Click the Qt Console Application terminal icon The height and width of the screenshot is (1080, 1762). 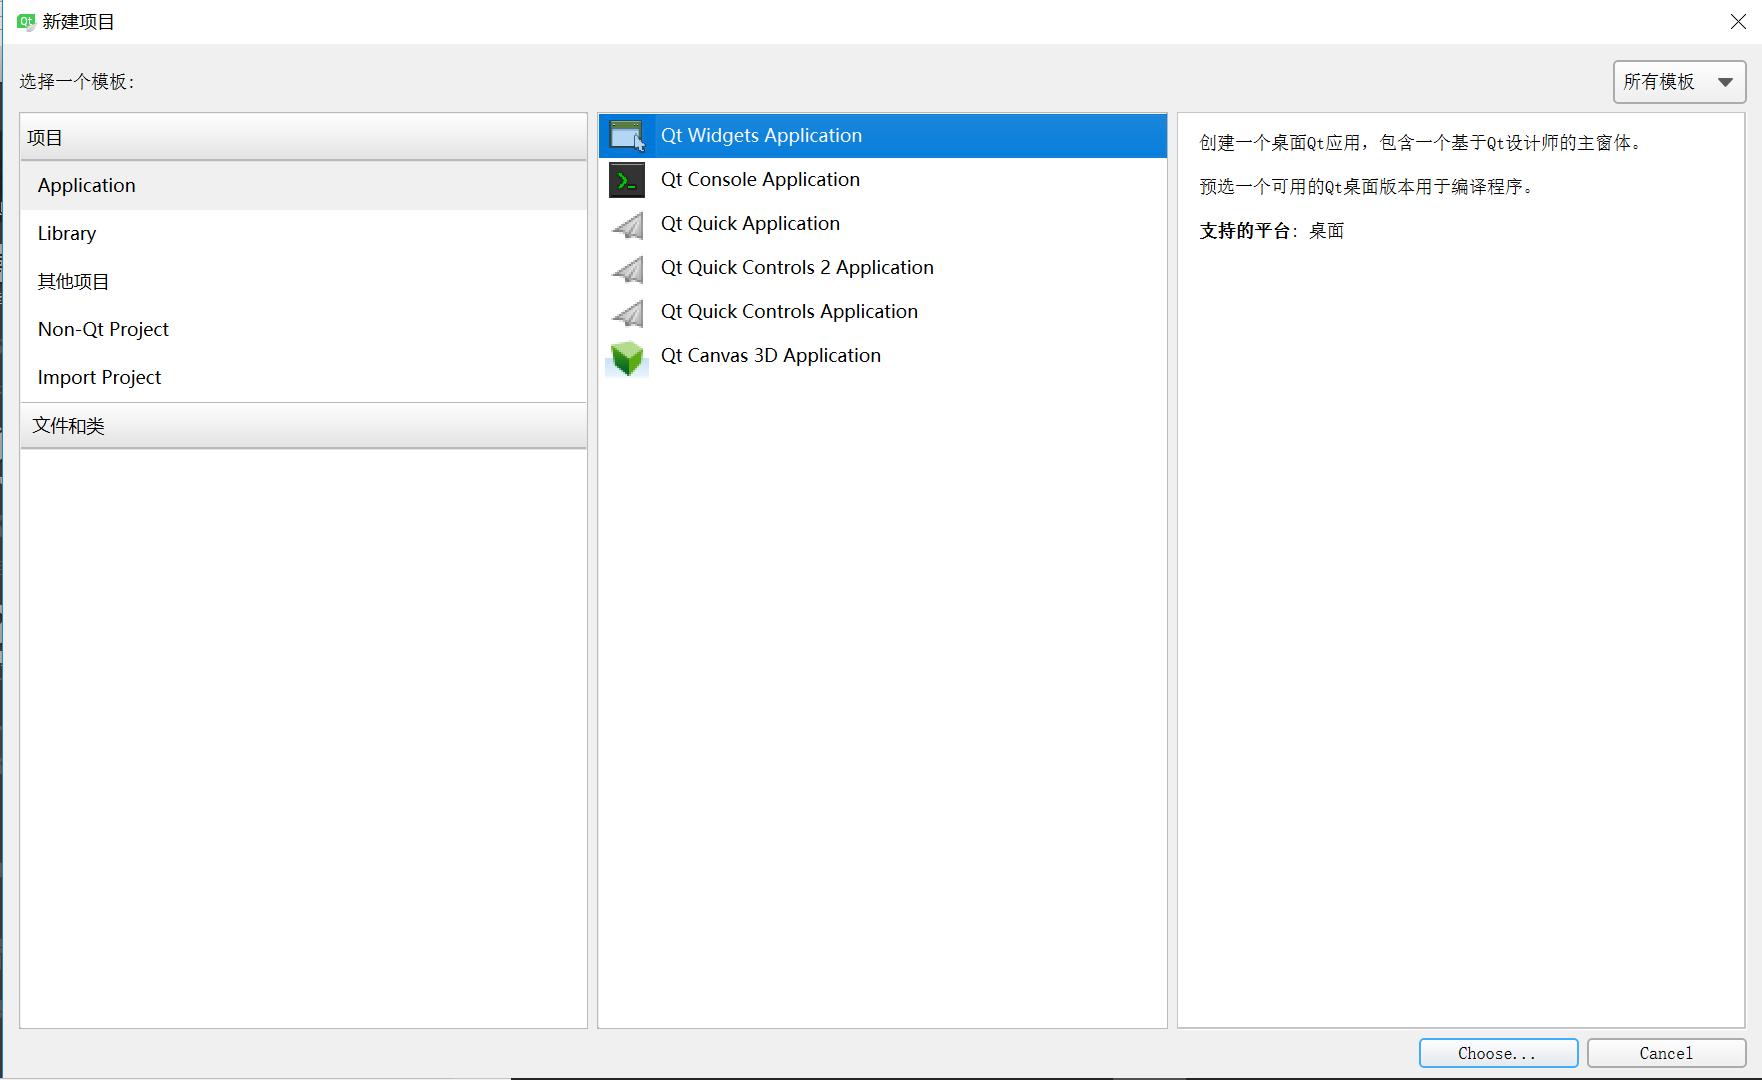click(627, 180)
